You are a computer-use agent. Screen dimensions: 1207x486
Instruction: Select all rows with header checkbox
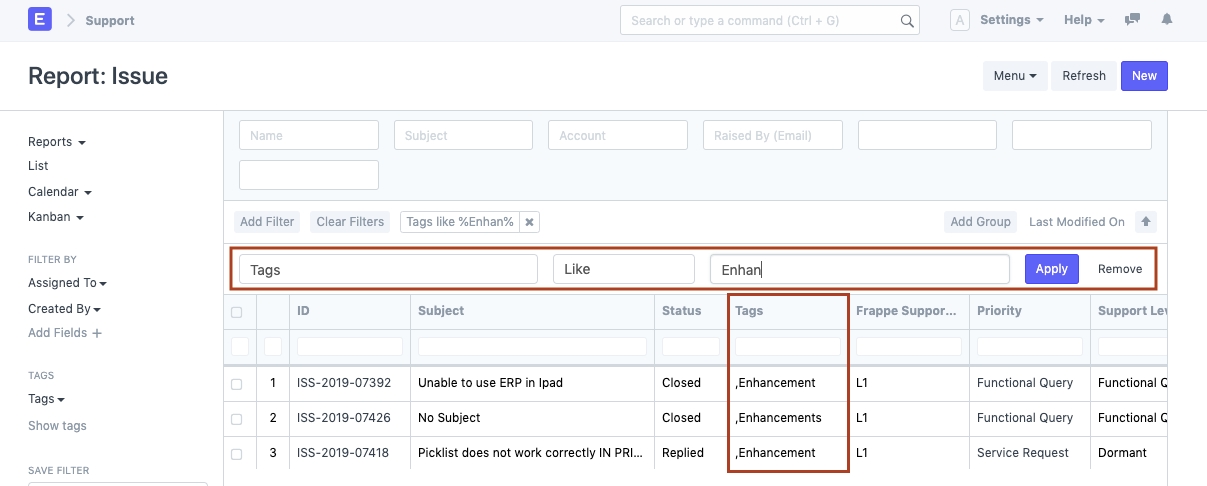coord(237,312)
